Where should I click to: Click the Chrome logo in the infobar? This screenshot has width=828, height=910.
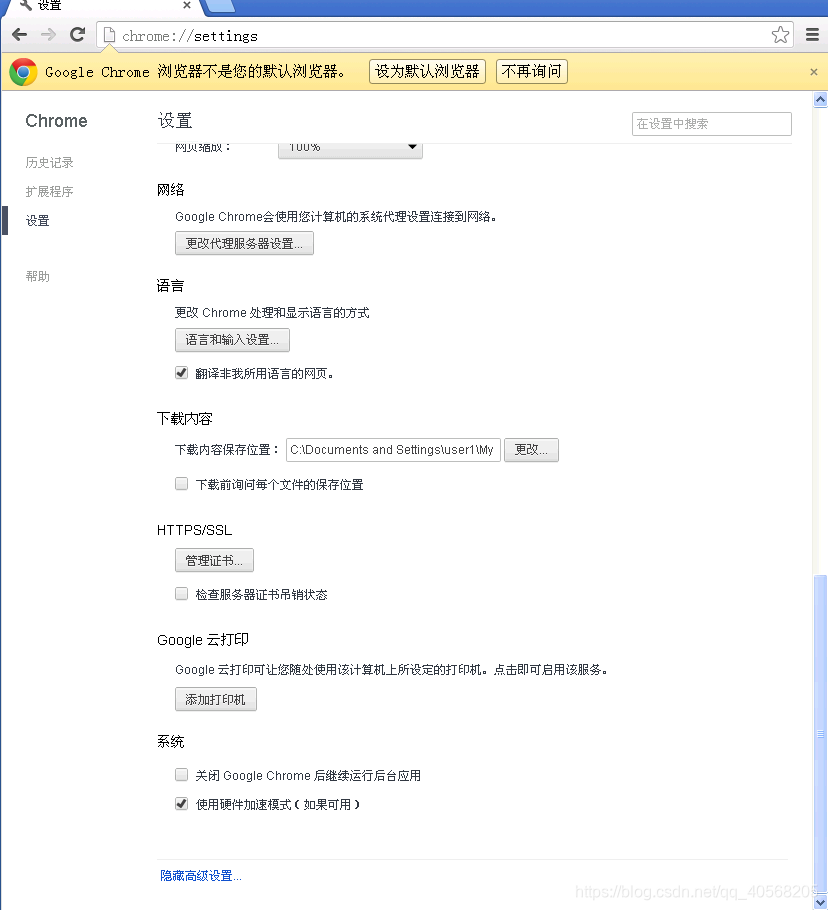tap(23, 72)
